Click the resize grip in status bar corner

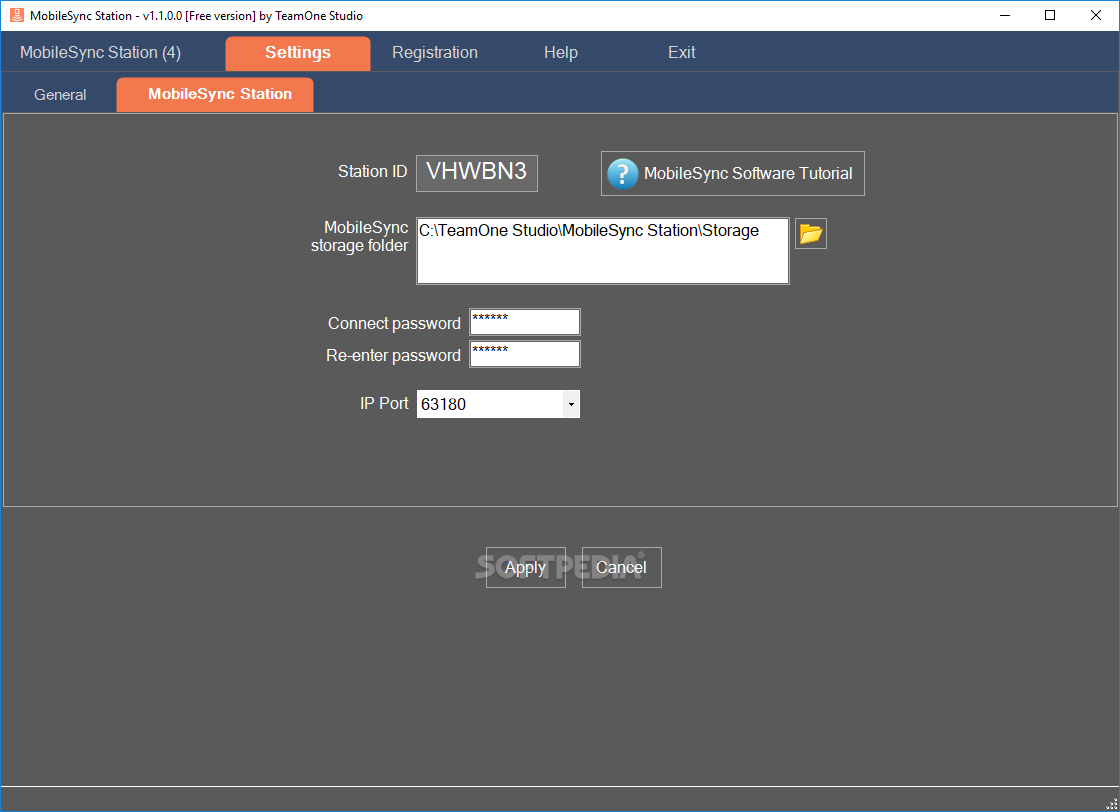pos(1111,803)
